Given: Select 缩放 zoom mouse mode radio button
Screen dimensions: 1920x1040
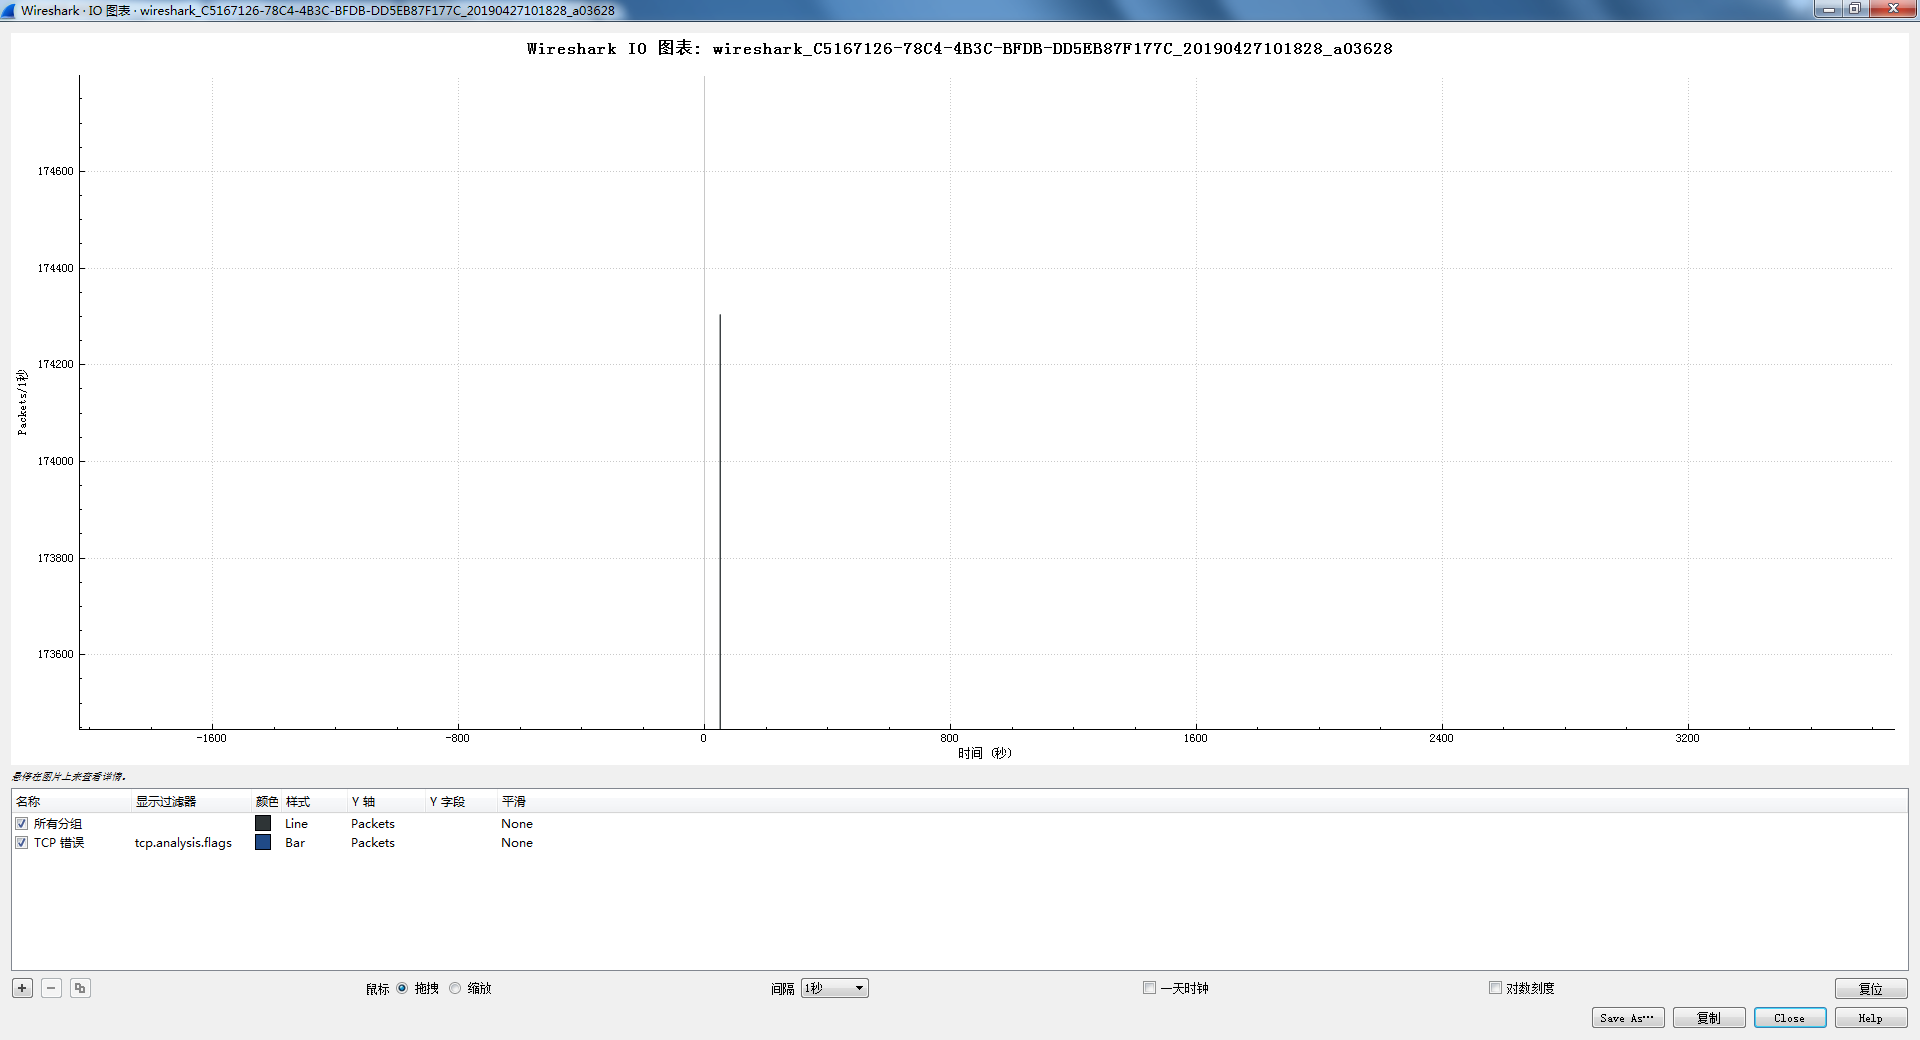Looking at the screenshot, I should (x=456, y=988).
